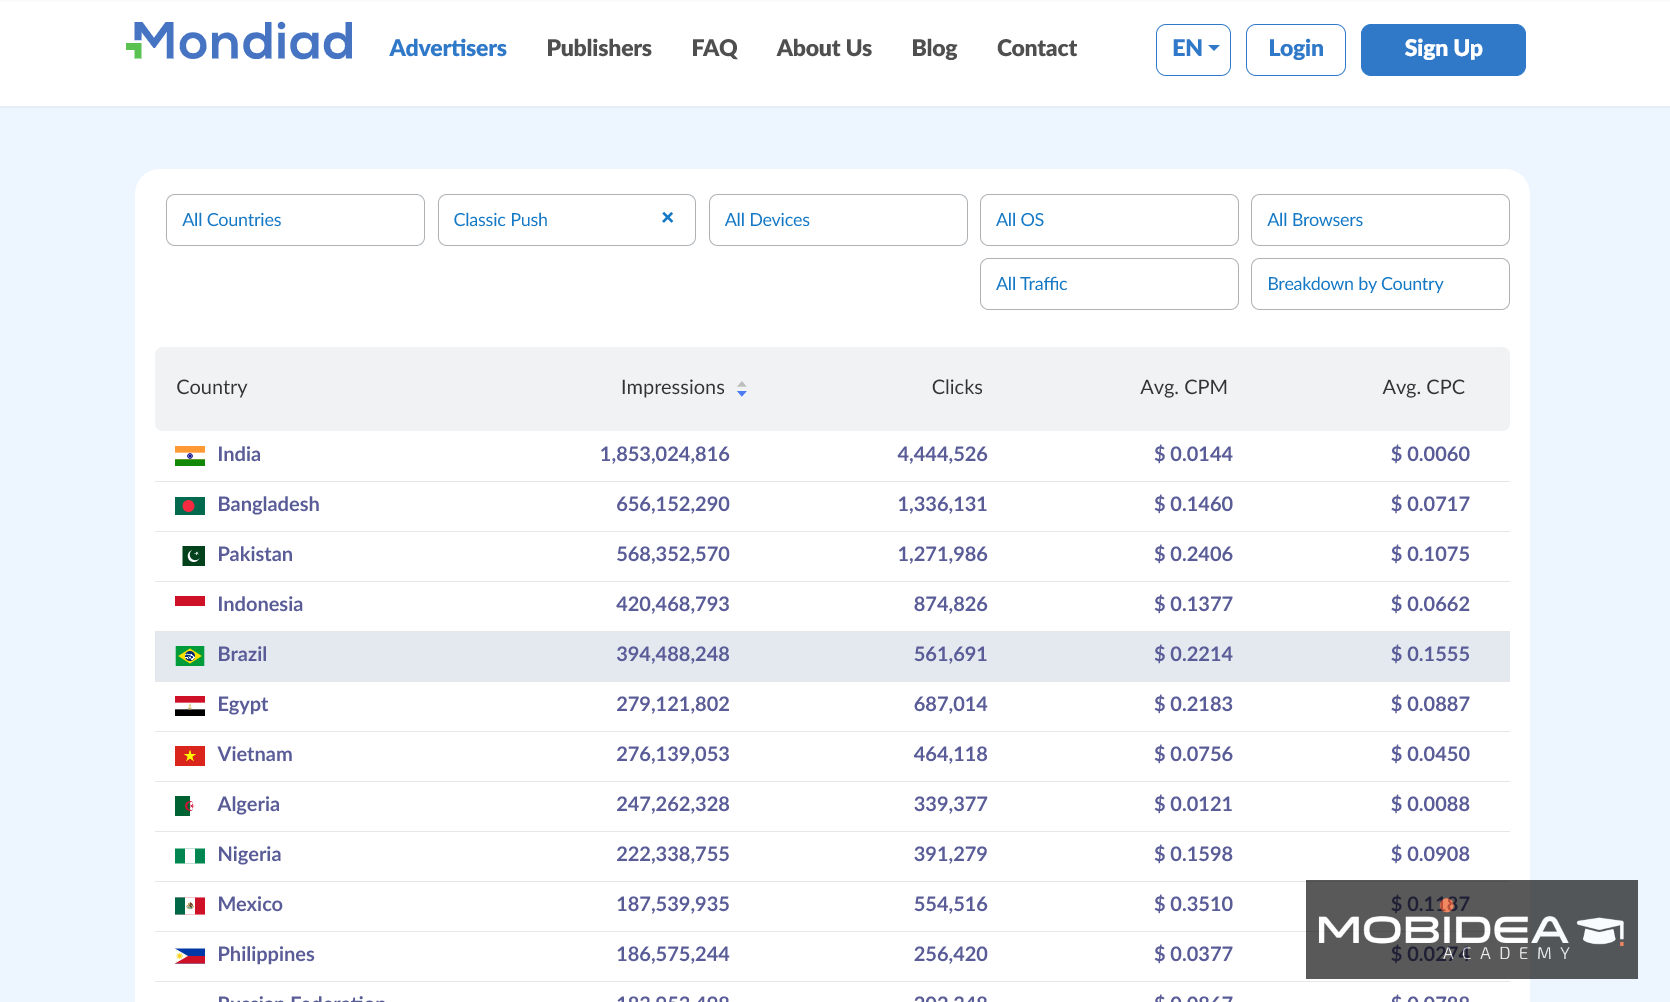Go to the Advertisers menu item
The width and height of the screenshot is (1670, 1002).
coord(448,48)
